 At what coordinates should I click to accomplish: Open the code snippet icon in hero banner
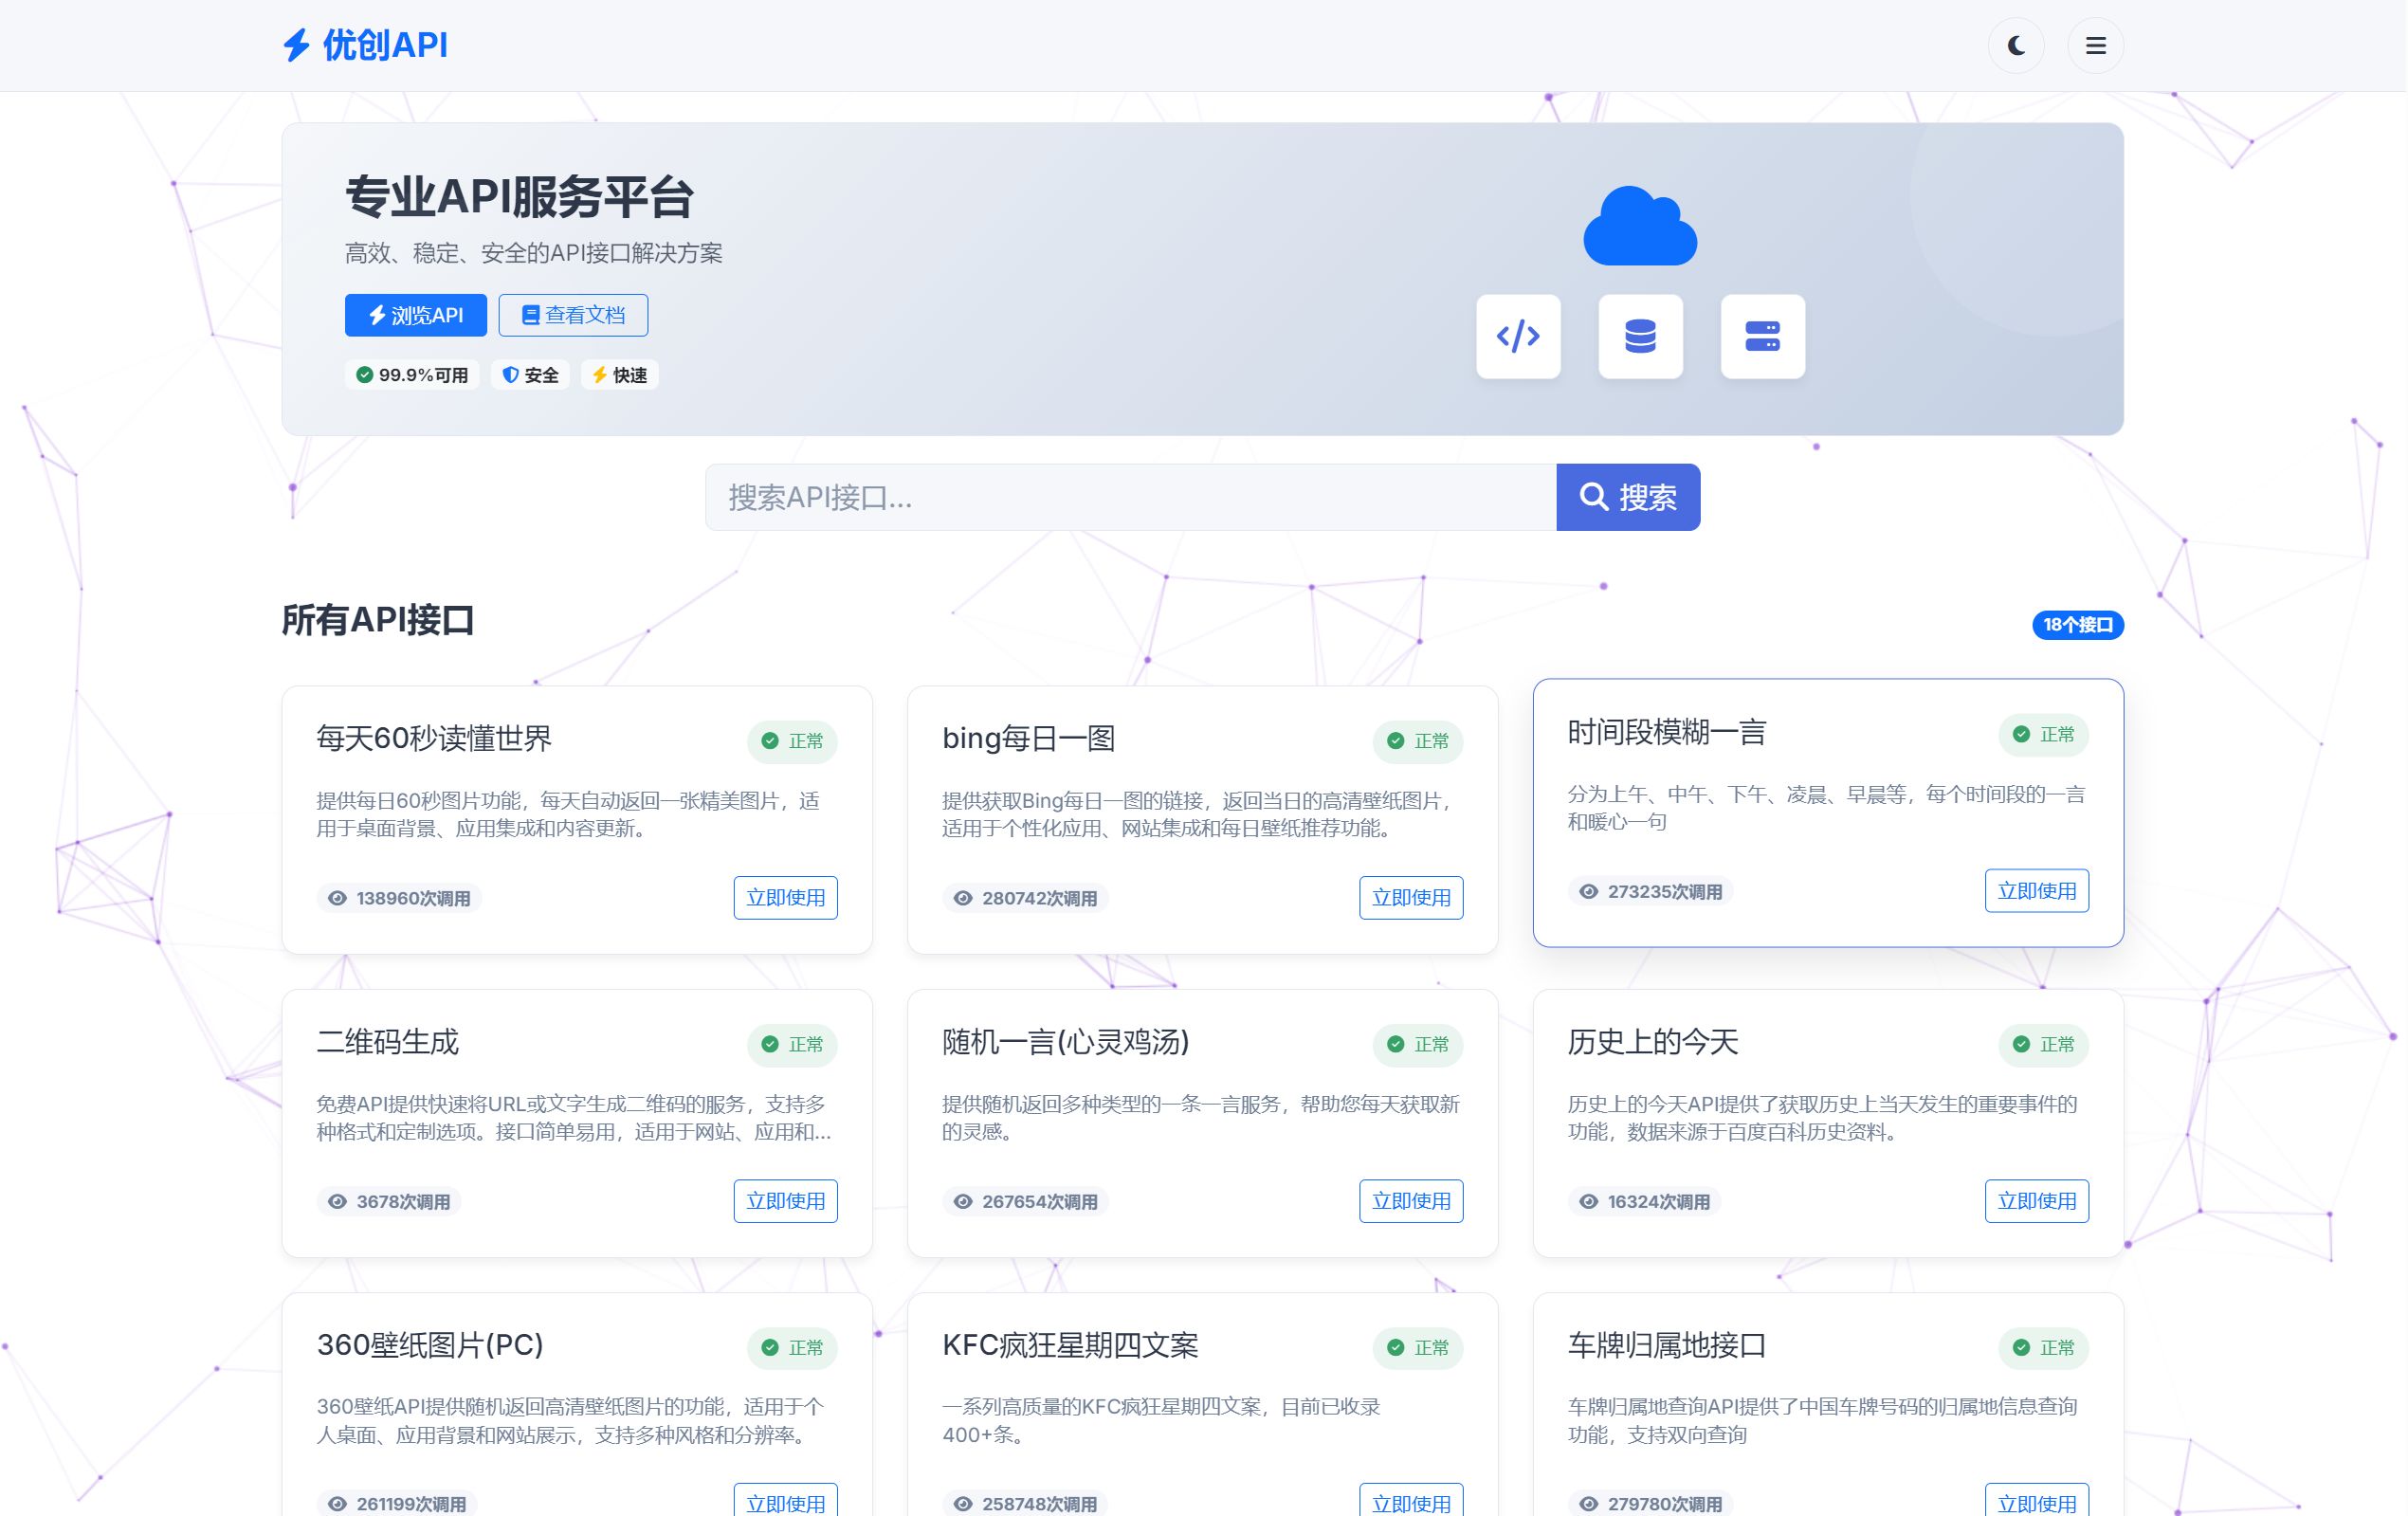click(x=1519, y=338)
